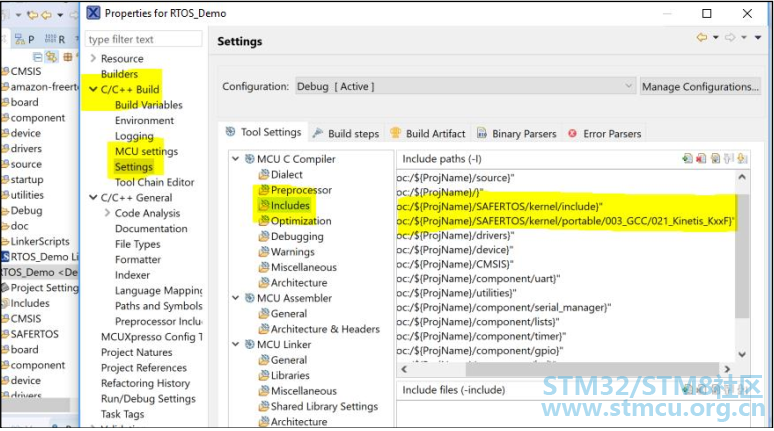This screenshot has width=774, height=431.
Task: Click Shared Library Settings icon
Action: click(x=264, y=406)
